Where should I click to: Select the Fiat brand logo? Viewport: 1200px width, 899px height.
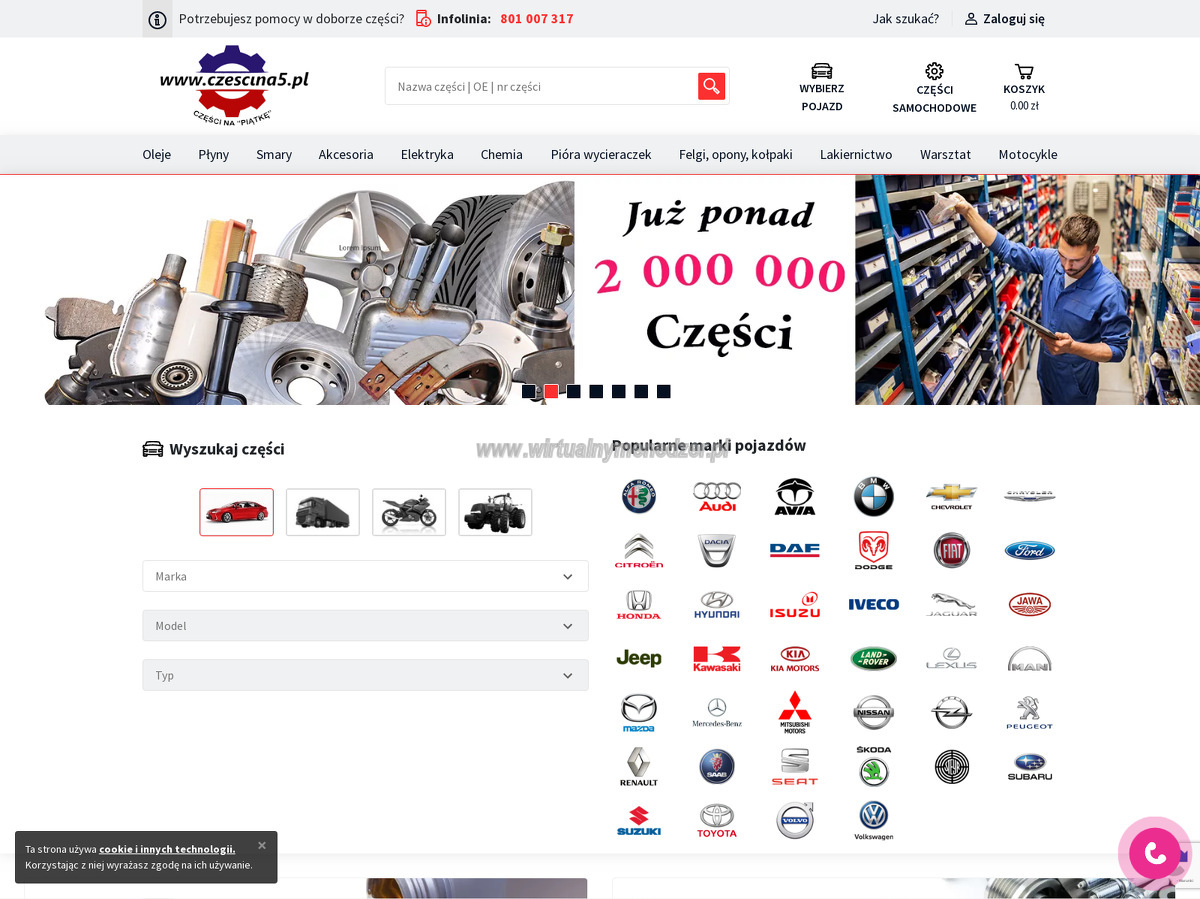(951, 550)
